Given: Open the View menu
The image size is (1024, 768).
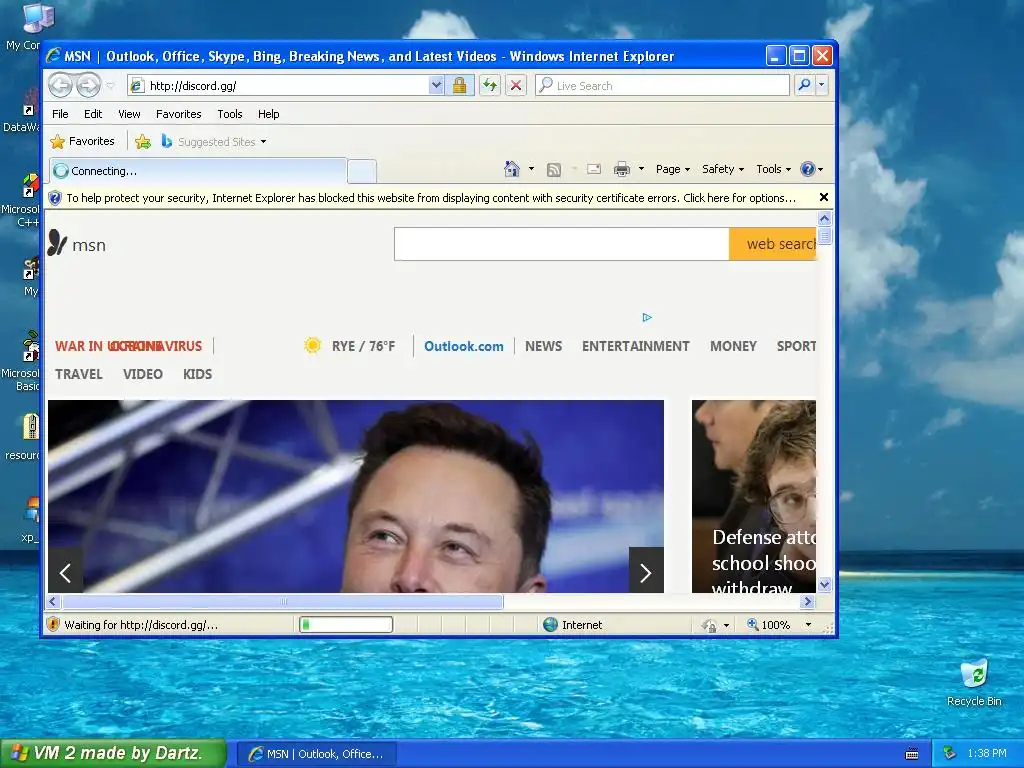Looking at the screenshot, I should tap(129, 114).
